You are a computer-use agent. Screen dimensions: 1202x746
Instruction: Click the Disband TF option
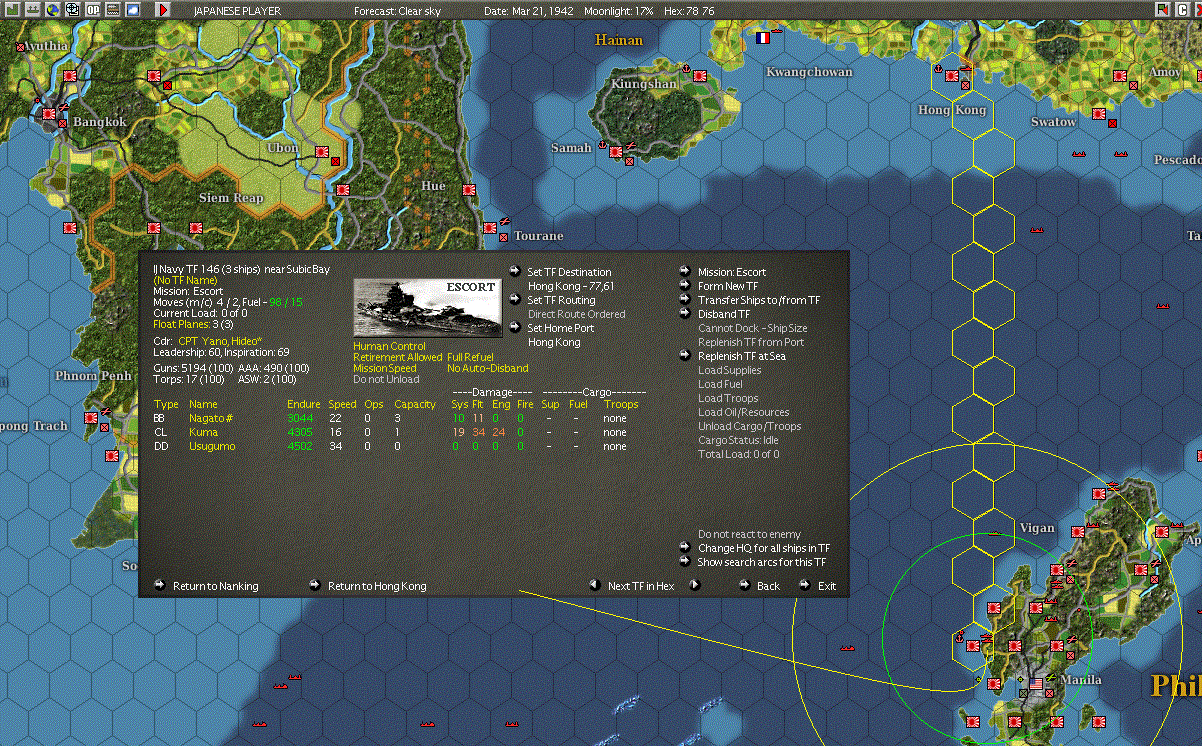(724, 314)
